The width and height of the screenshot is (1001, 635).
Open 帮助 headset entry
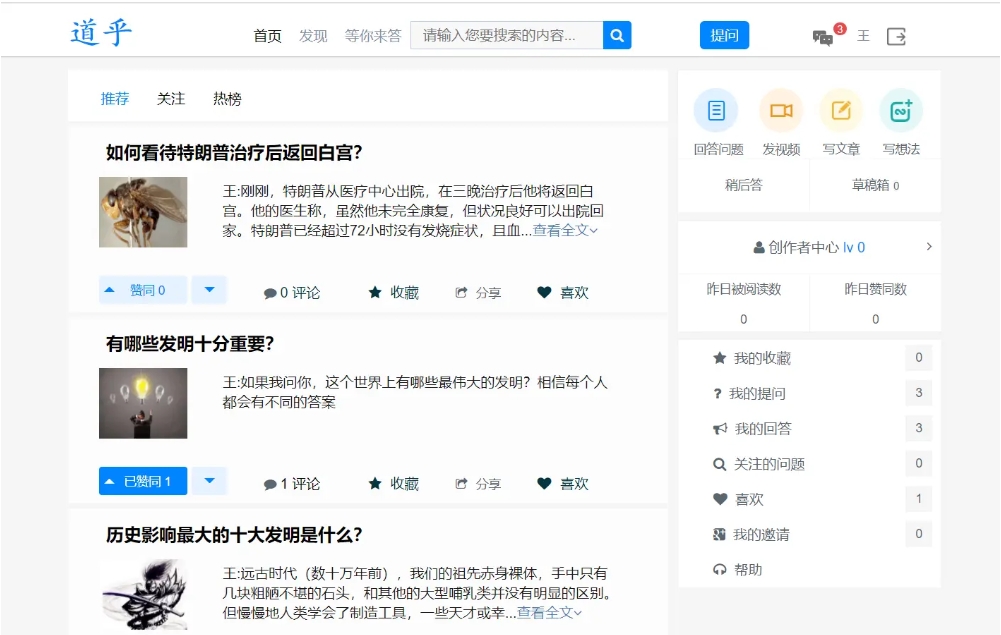(738, 569)
